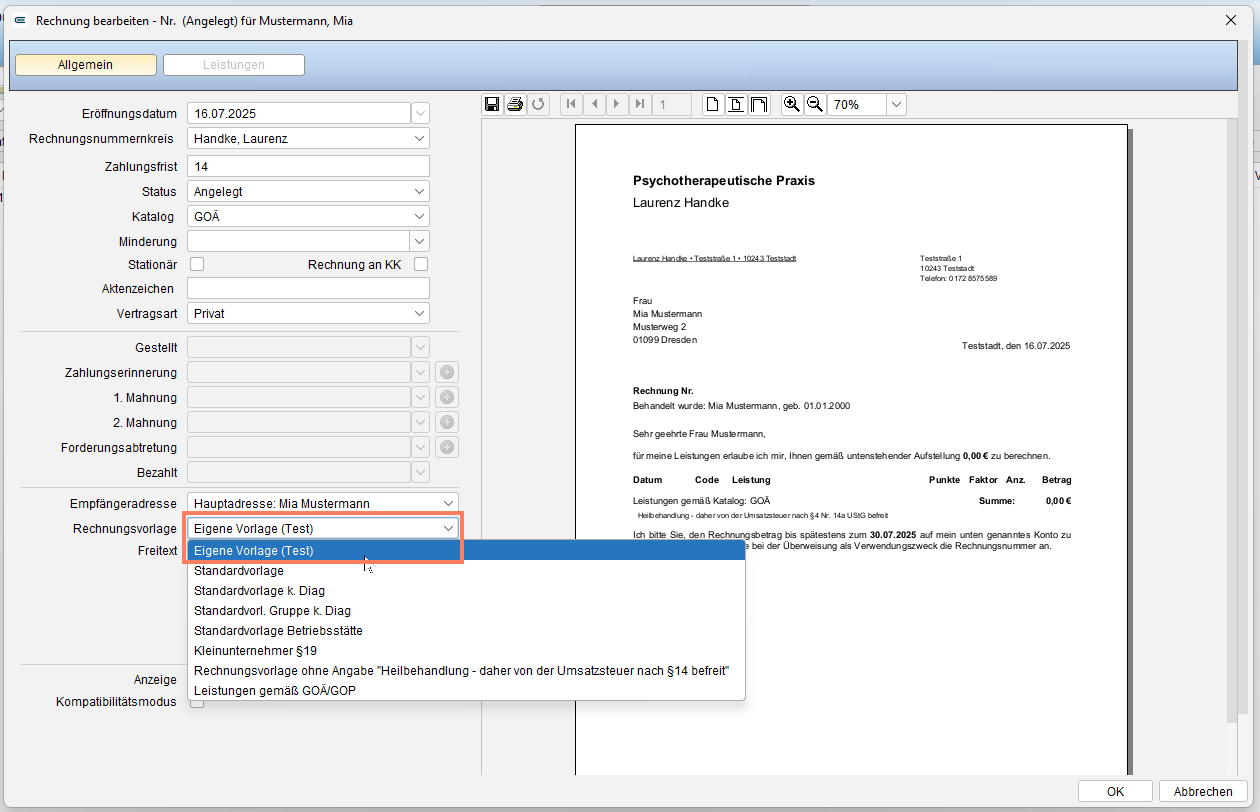Open the 70% zoom level dropdown
1260x812 pixels.
(x=896, y=104)
